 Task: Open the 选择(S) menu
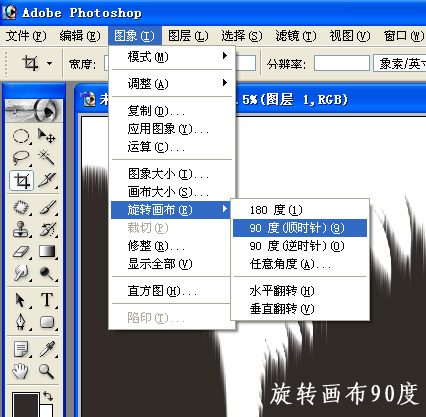(x=242, y=36)
